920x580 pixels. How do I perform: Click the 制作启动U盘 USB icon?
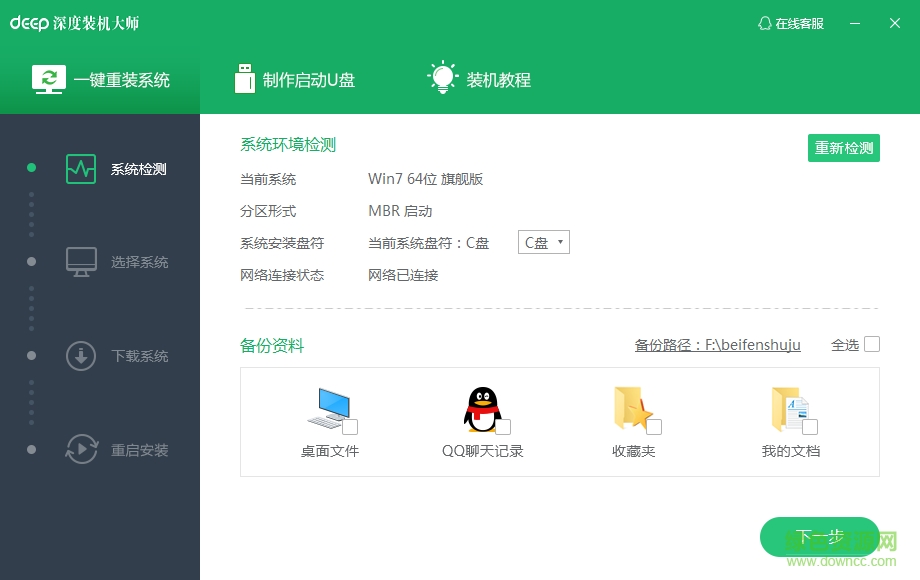click(243, 77)
